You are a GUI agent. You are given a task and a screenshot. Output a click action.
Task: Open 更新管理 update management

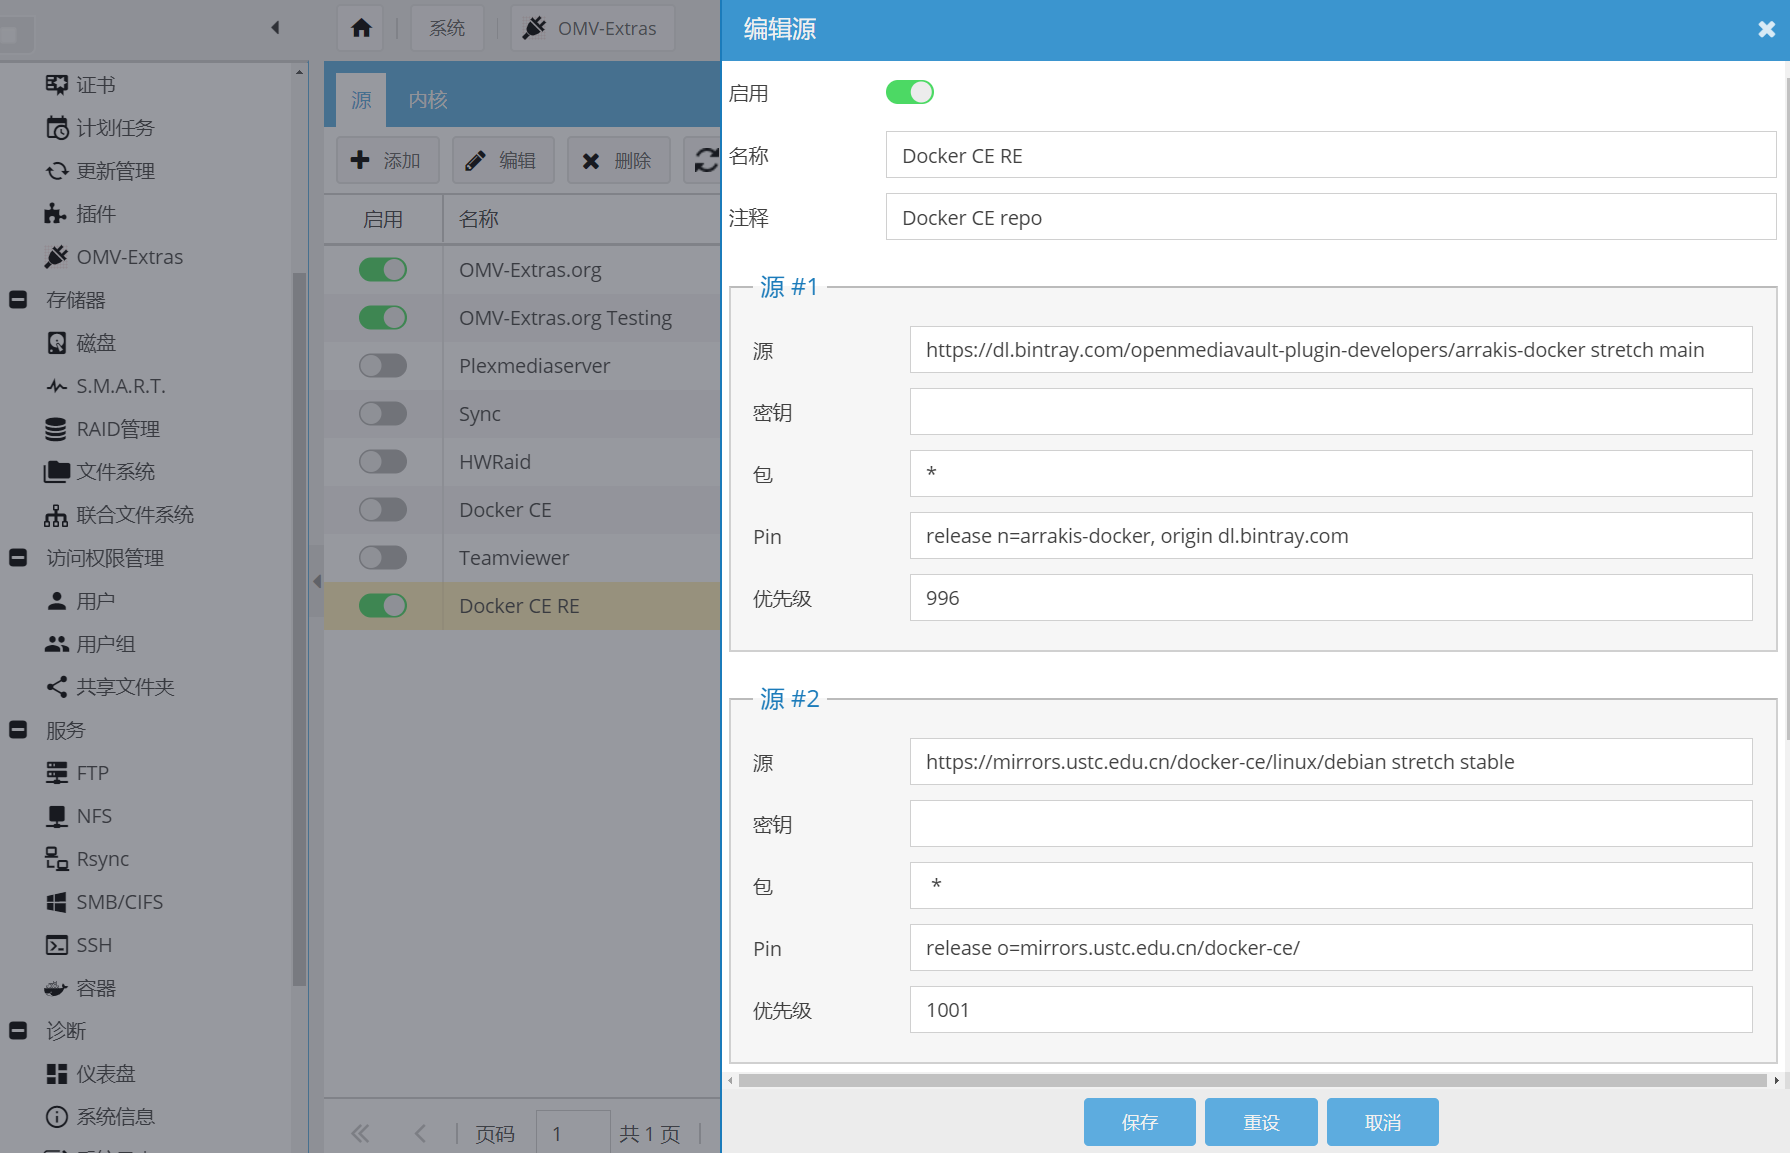click(100, 171)
